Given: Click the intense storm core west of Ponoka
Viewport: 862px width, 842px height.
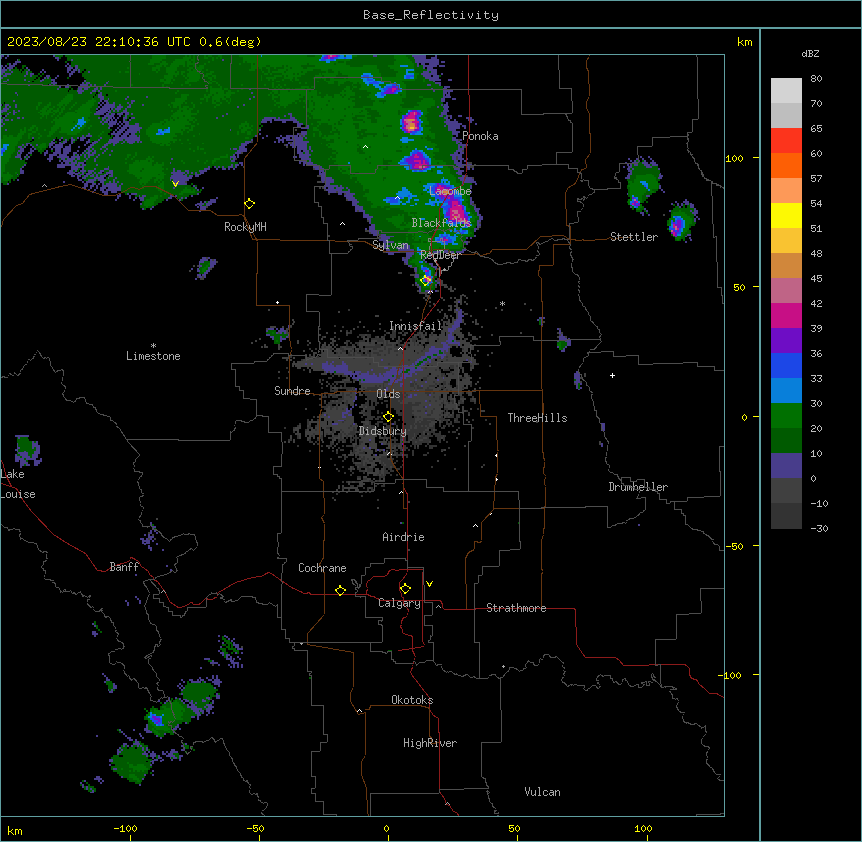Looking at the screenshot, I should [412, 122].
